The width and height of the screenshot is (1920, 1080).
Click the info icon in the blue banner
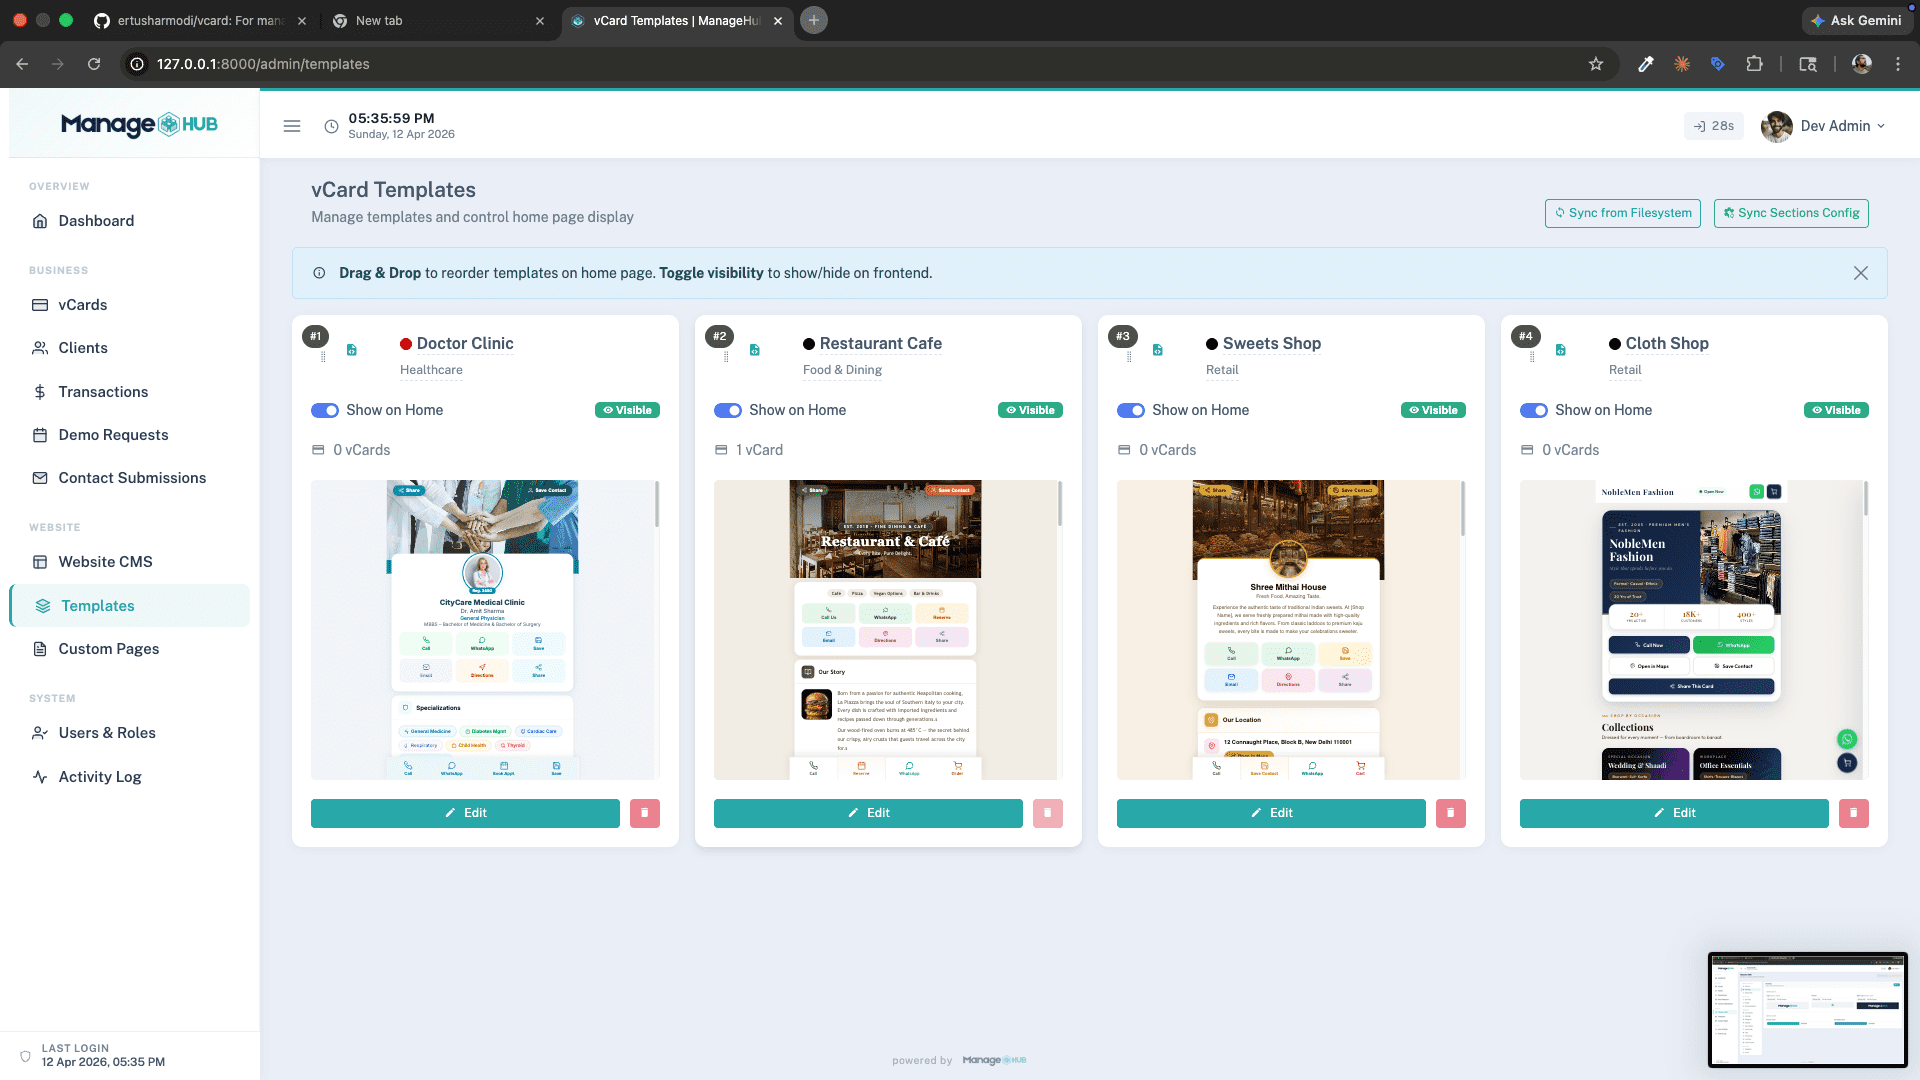[x=319, y=273]
